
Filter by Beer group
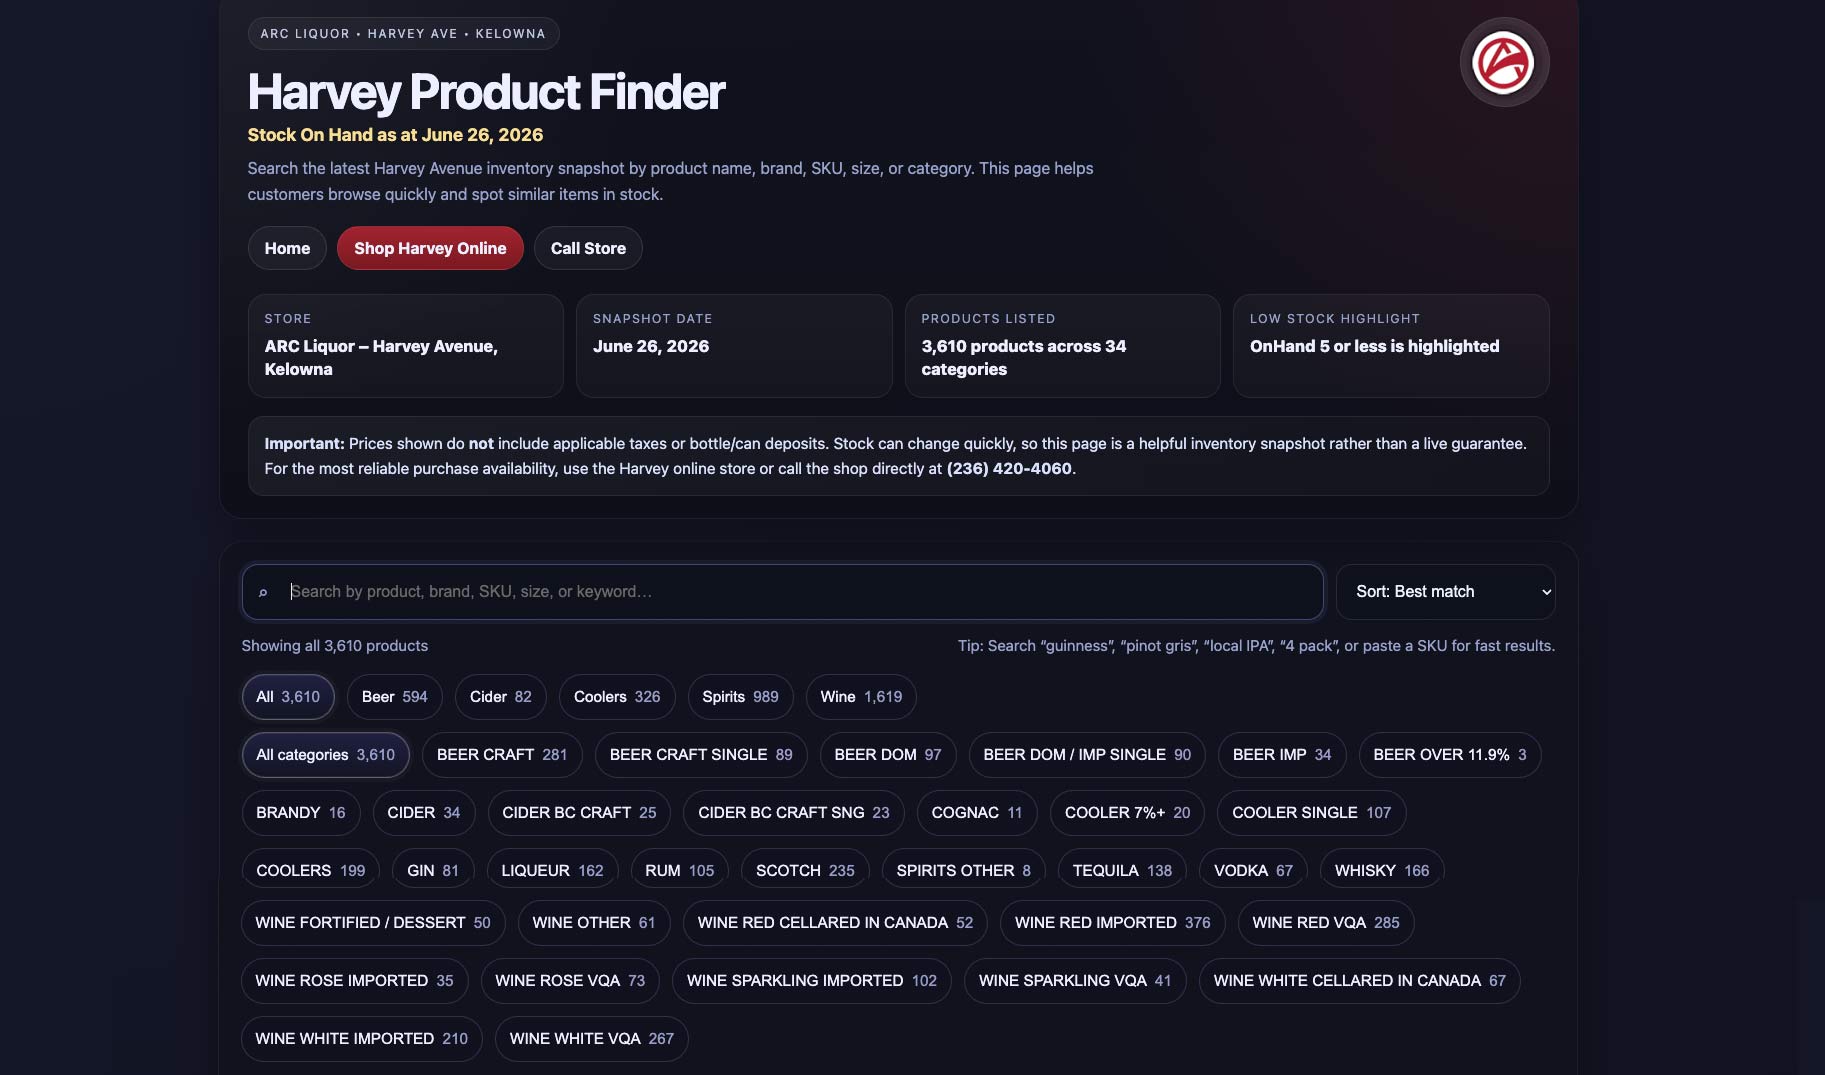(395, 697)
